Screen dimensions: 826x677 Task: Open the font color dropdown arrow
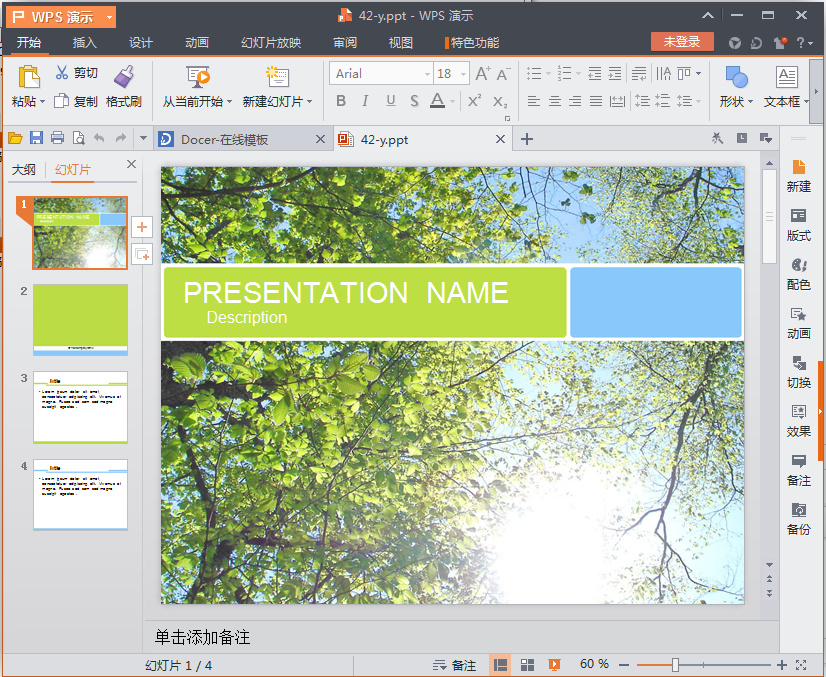[x=453, y=101]
